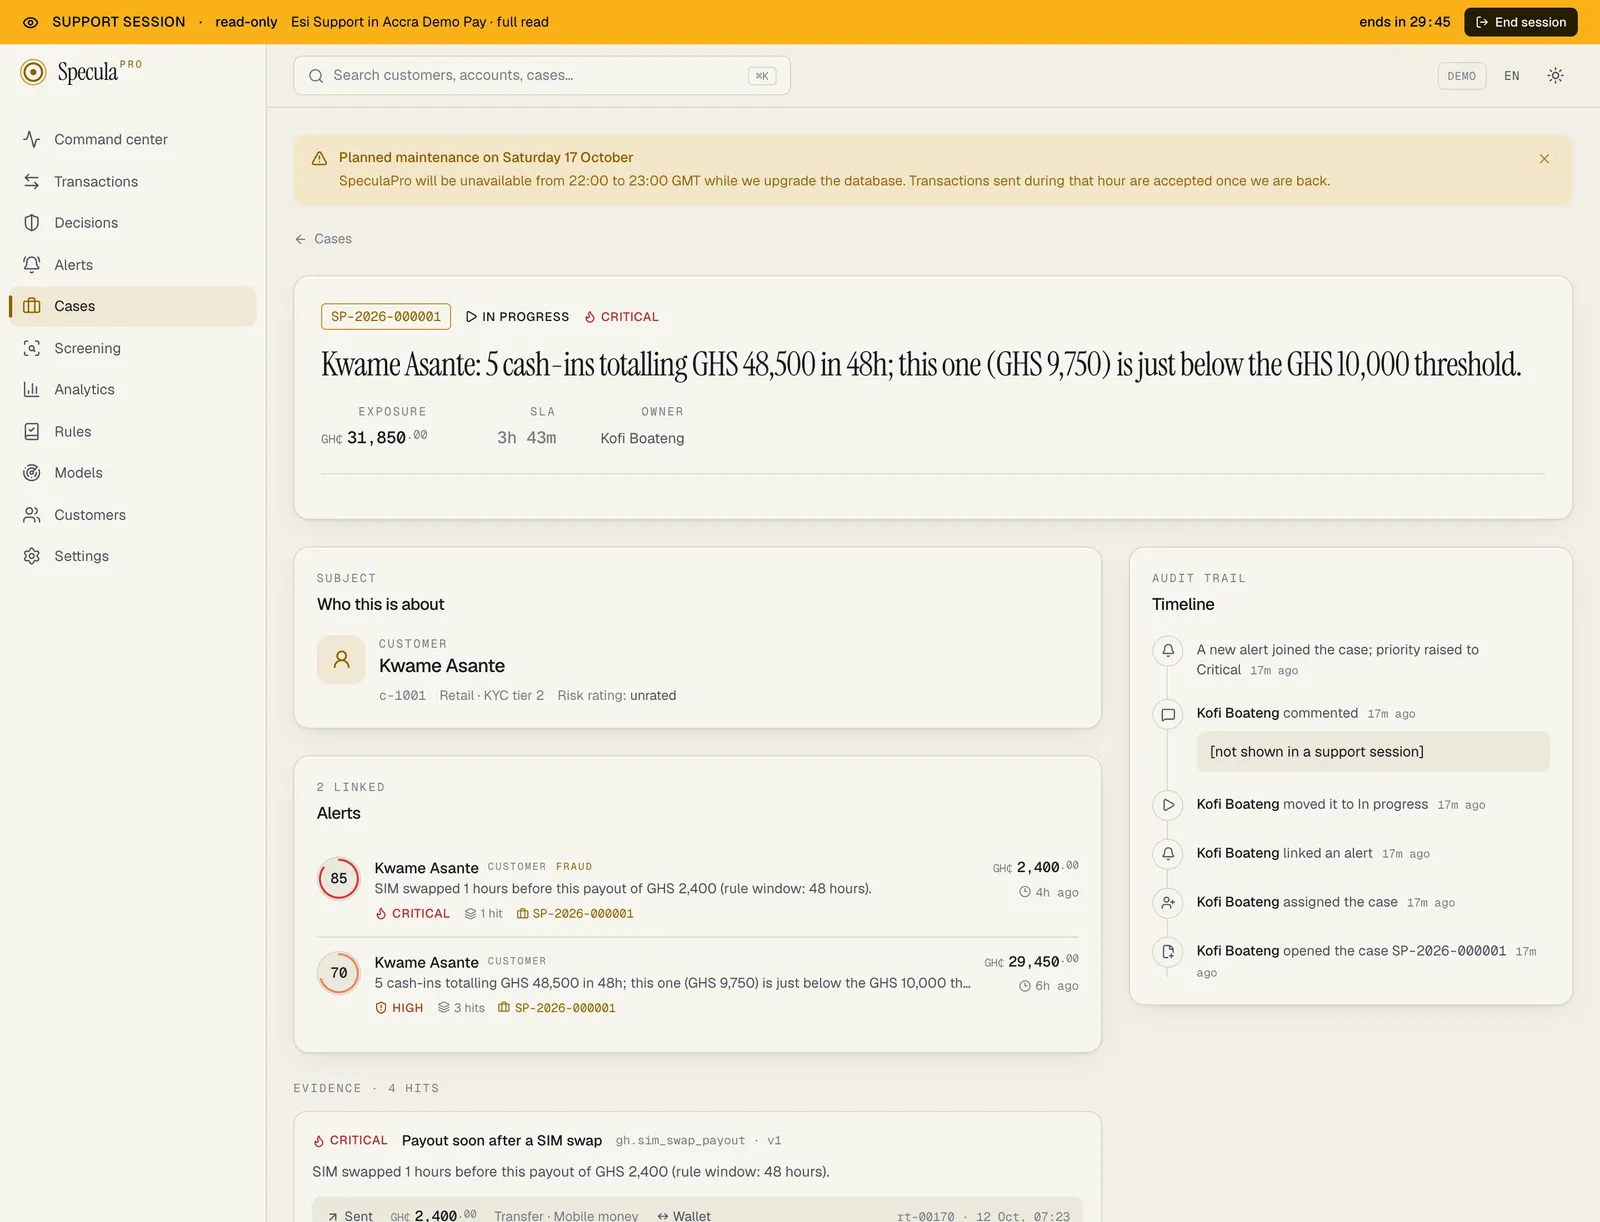Click the risk score 70 circle

[339, 973]
